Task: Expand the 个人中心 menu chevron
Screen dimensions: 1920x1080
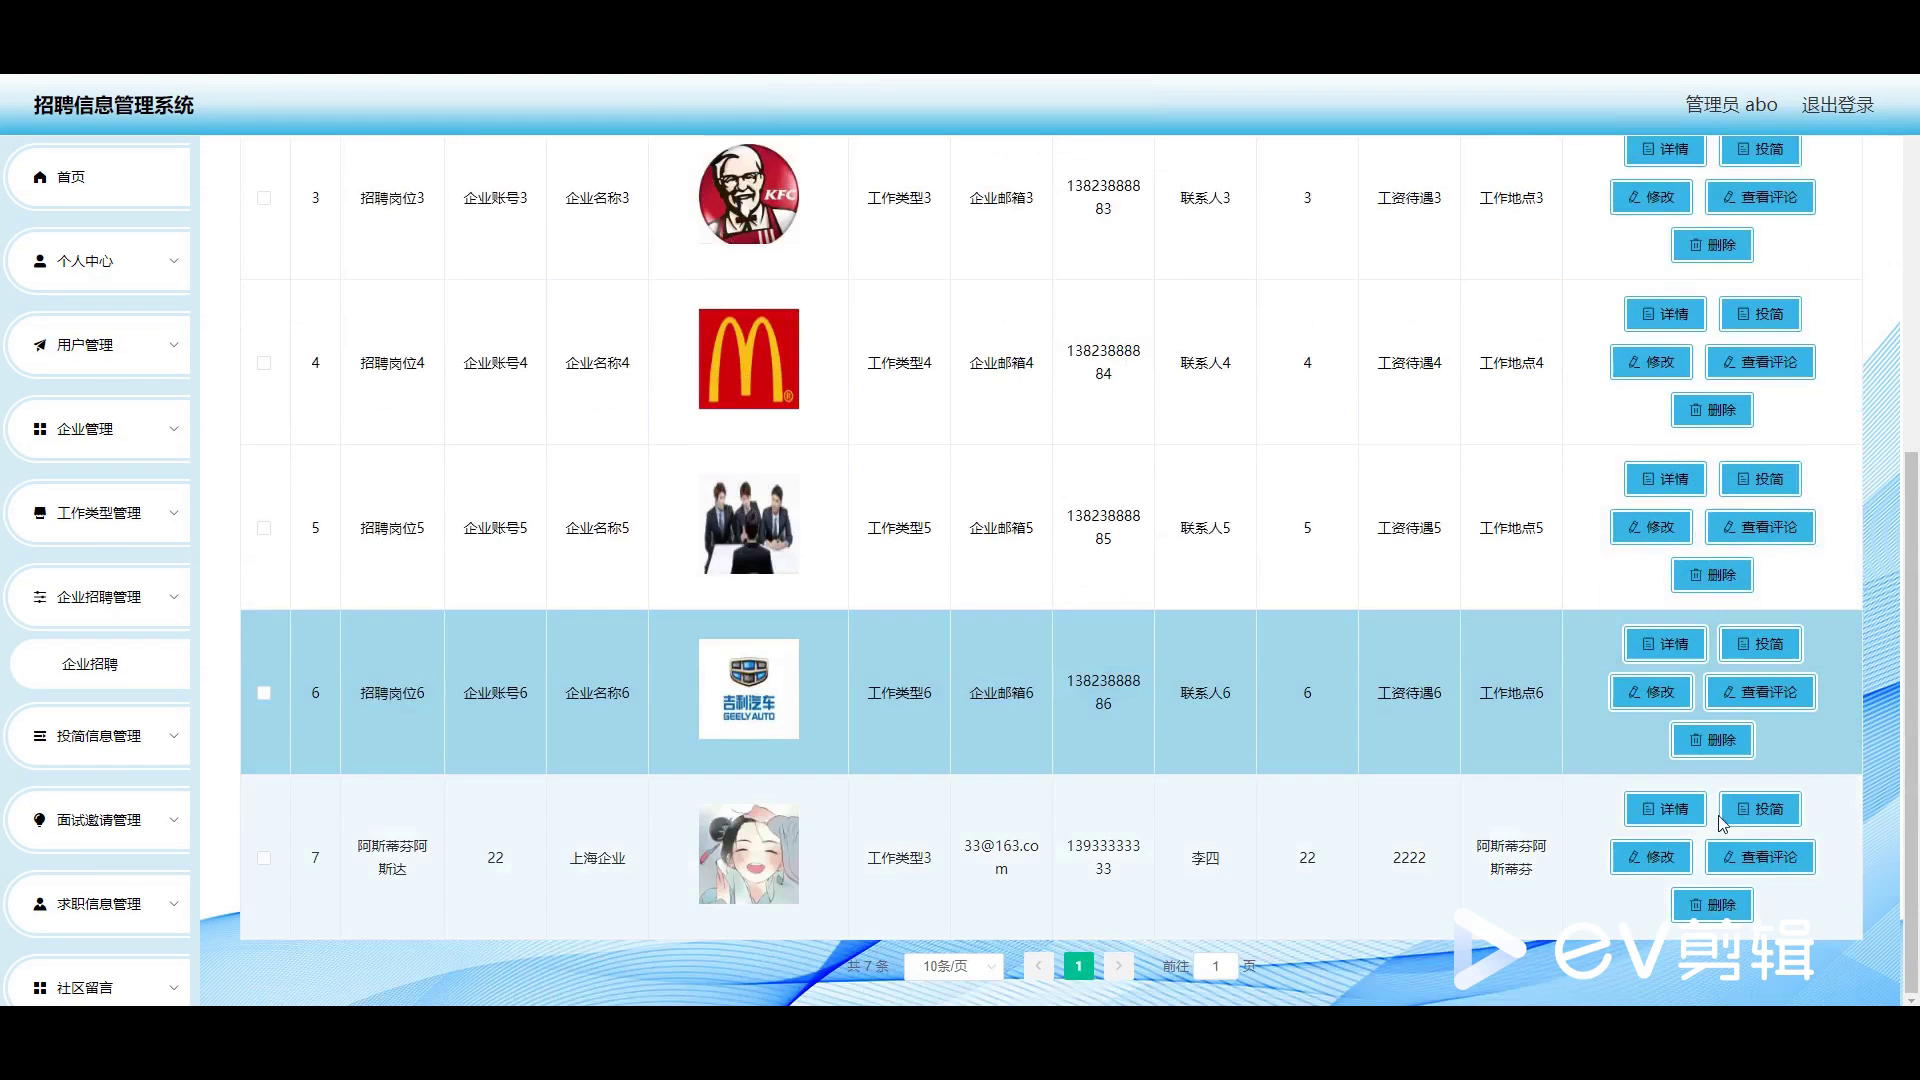Action: pyautogui.click(x=173, y=261)
